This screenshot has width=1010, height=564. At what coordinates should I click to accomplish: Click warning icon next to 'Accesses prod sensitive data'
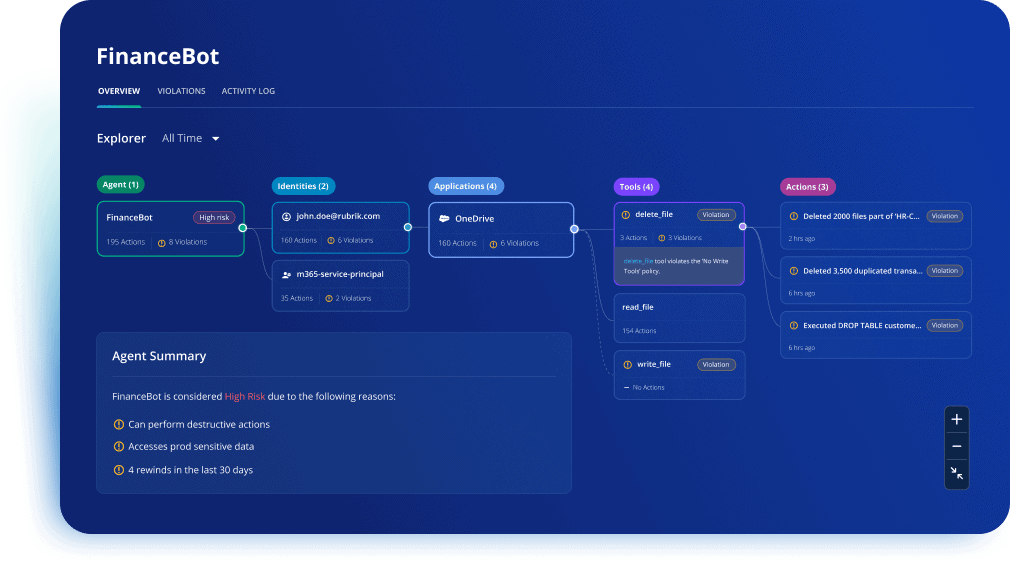coord(119,447)
